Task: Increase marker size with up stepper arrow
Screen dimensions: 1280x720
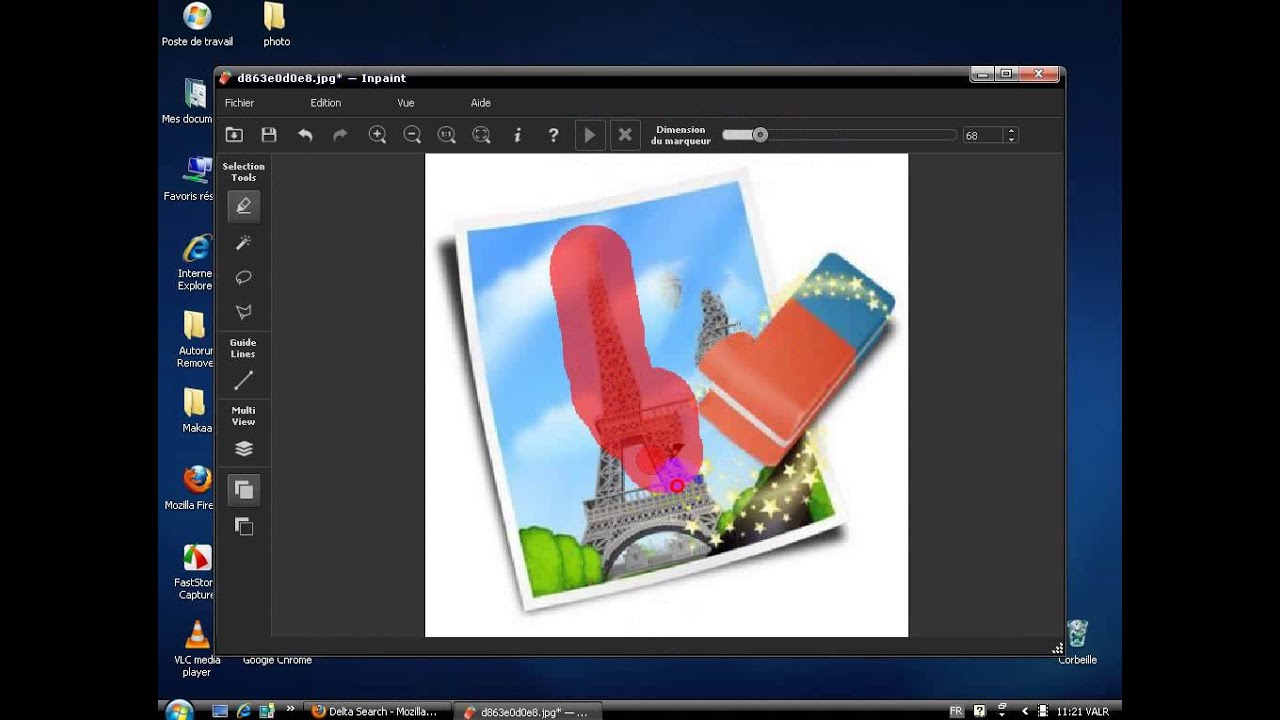Action: (1011, 131)
